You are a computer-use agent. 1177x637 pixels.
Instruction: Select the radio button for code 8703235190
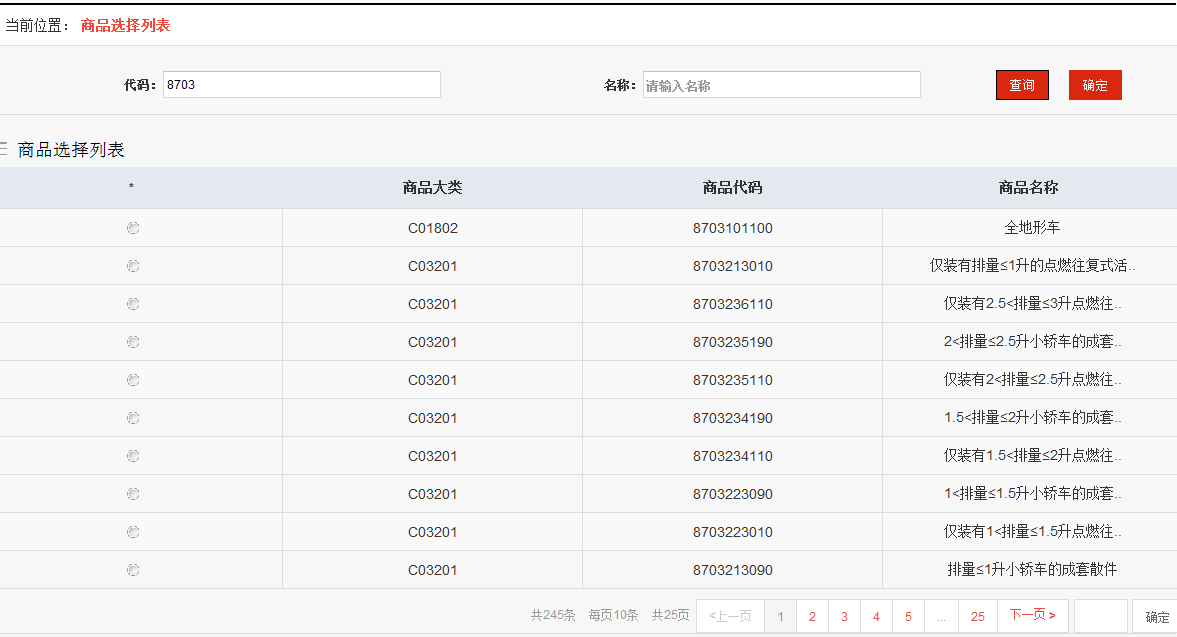coord(133,341)
